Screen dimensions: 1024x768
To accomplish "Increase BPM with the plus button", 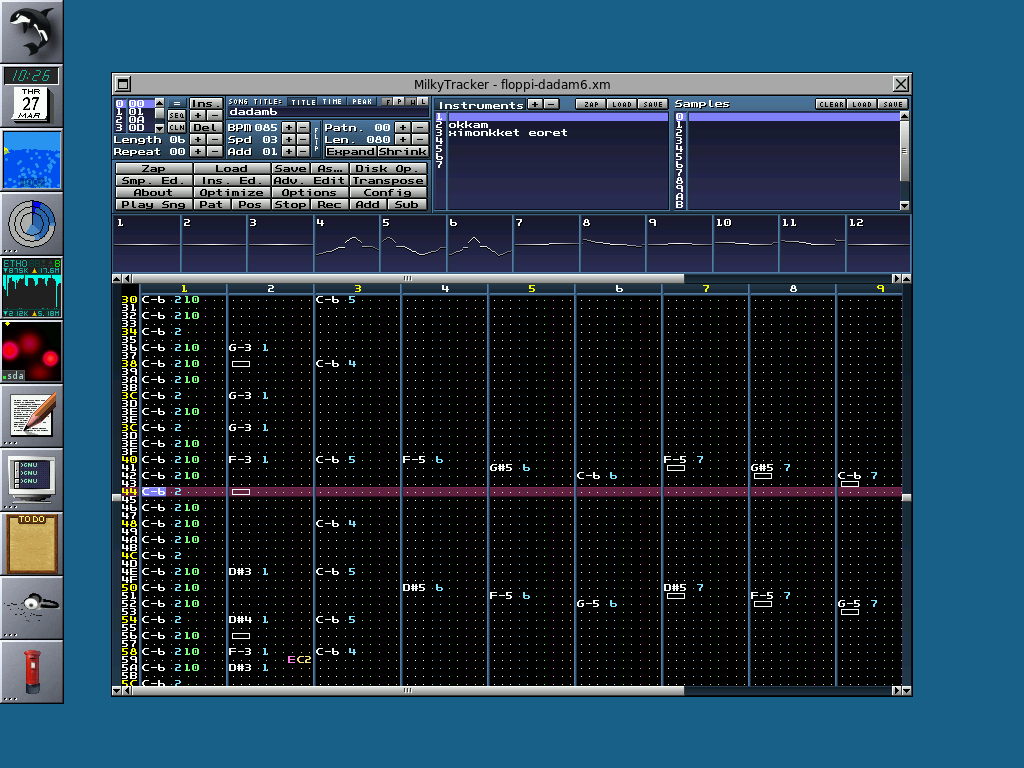I will click(288, 127).
